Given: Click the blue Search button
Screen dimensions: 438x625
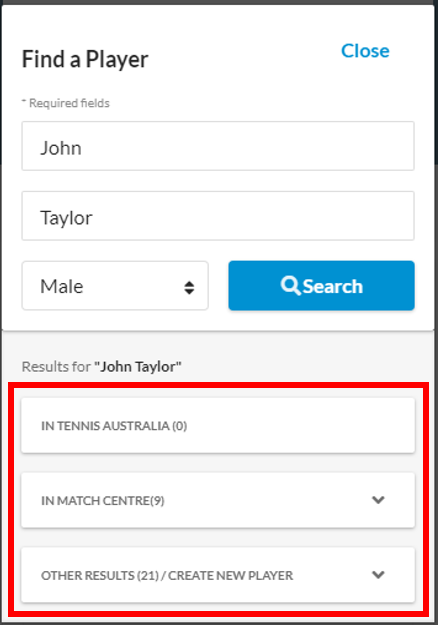Looking at the screenshot, I should click(322, 285).
